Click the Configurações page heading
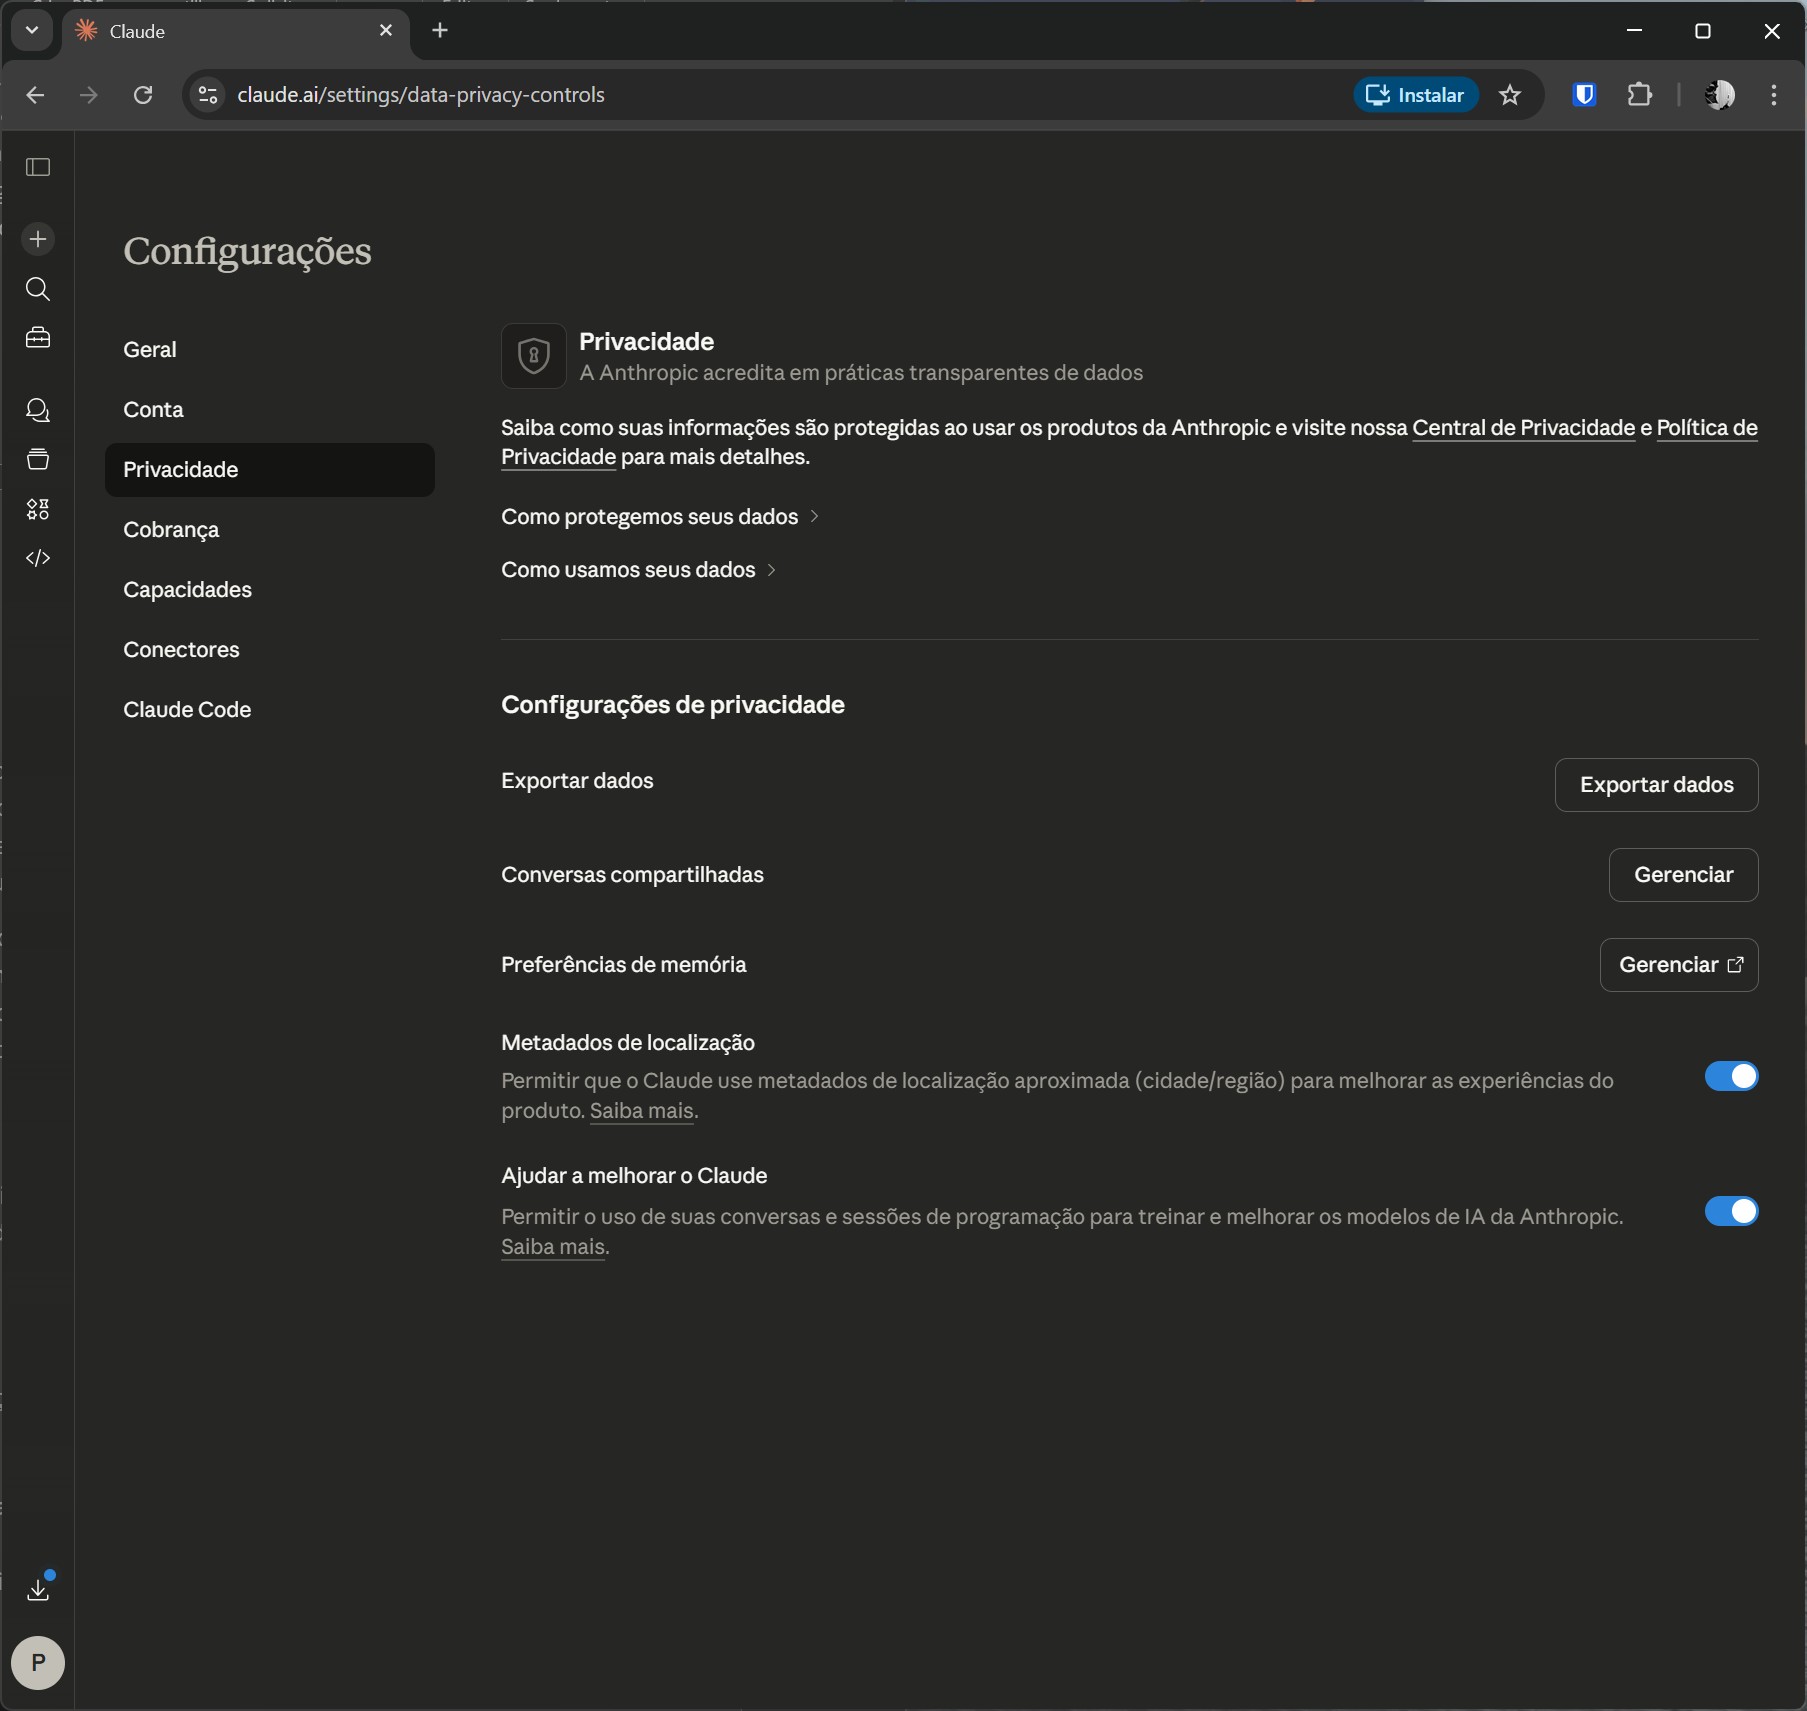This screenshot has width=1807, height=1711. 247,251
